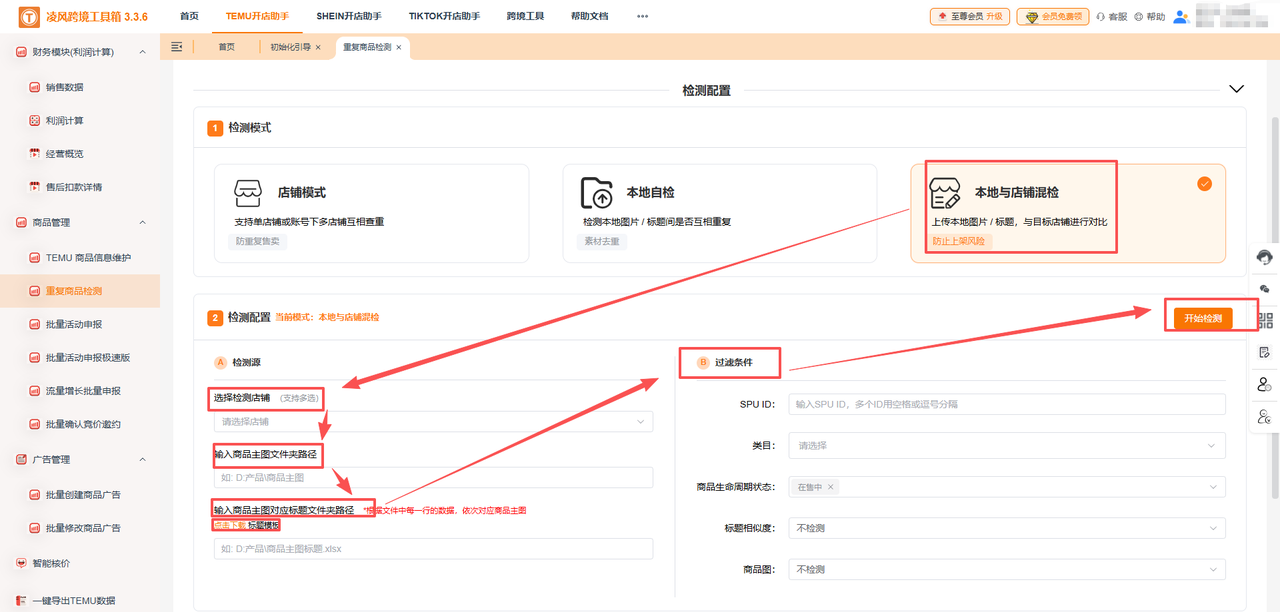Switch to the 初始化引导 page tab
Screen dimensions: 1280x612
click(x=290, y=47)
